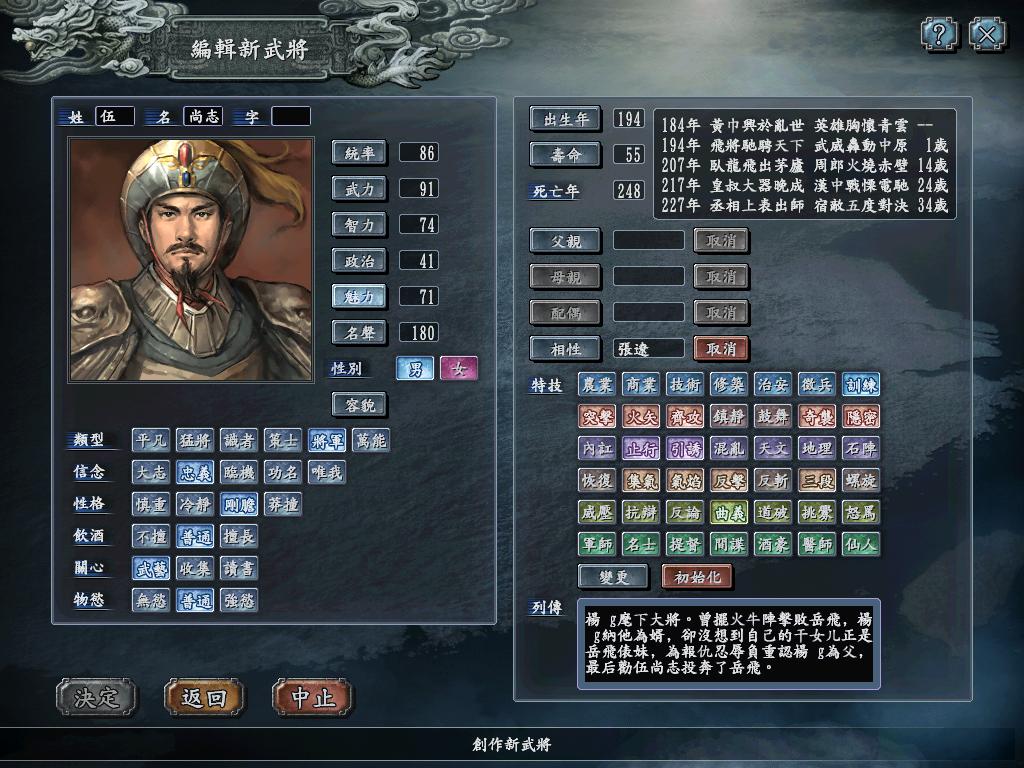This screenshot has width=1024, height=768.
Task: Select the 軍師 skill tile
Action: (x=597, y=544)
